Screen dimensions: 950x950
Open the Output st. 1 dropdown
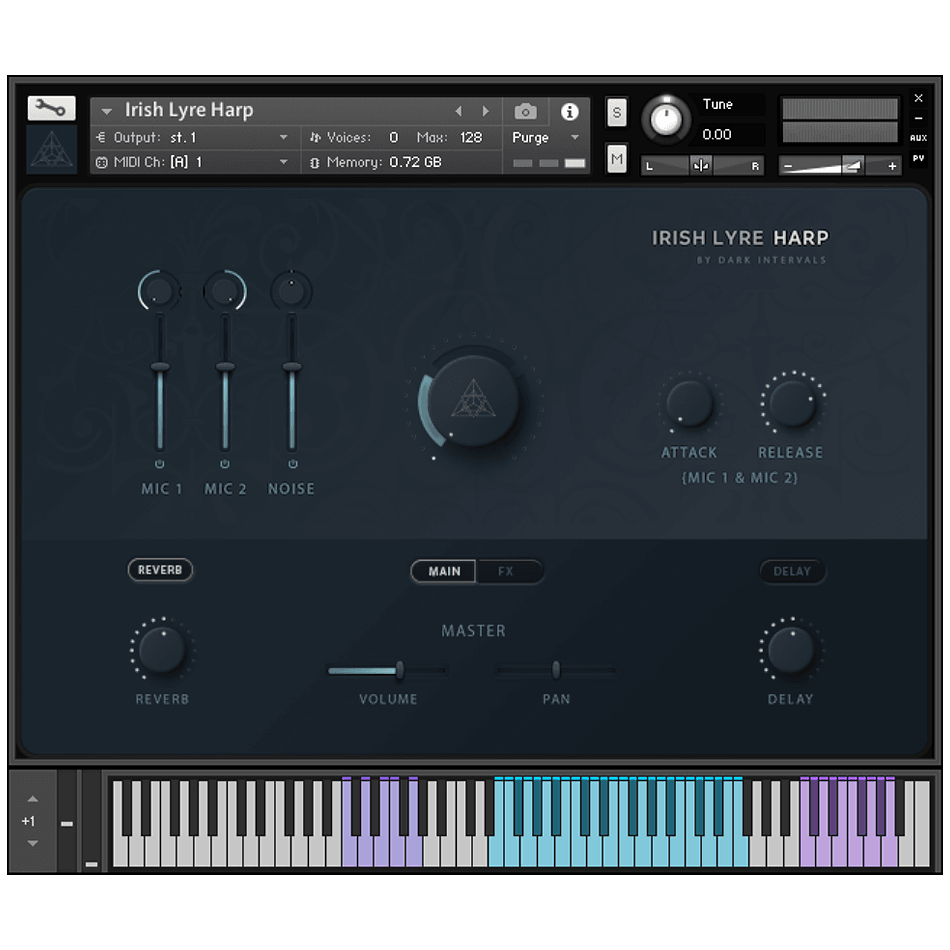point(283,138)
